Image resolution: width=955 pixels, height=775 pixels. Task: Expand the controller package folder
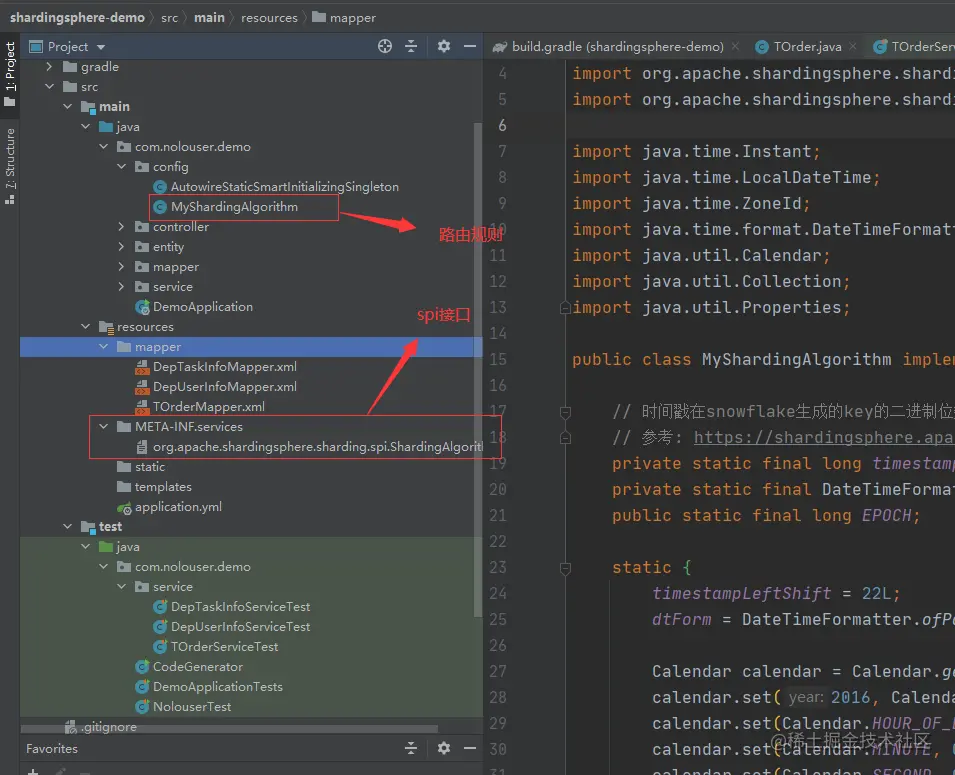click(x=121, y=227)
